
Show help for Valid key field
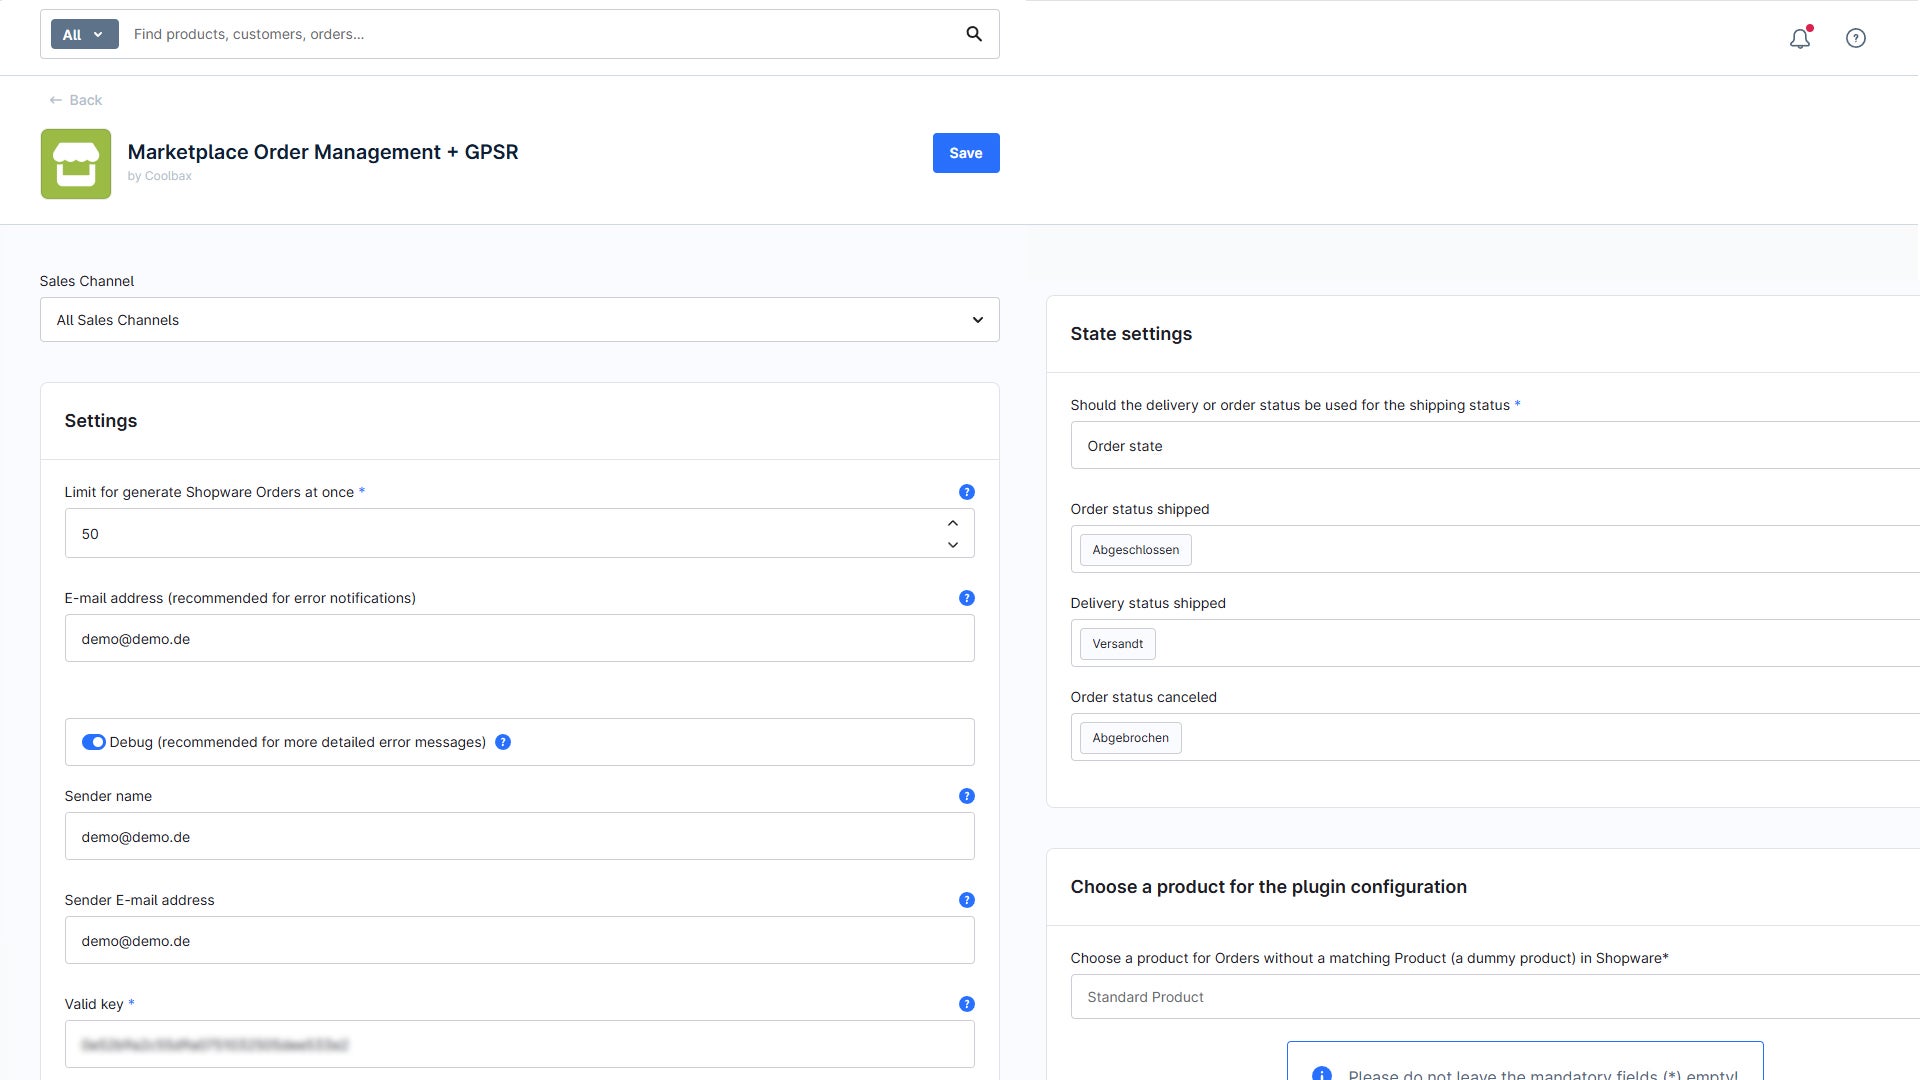966,1004
